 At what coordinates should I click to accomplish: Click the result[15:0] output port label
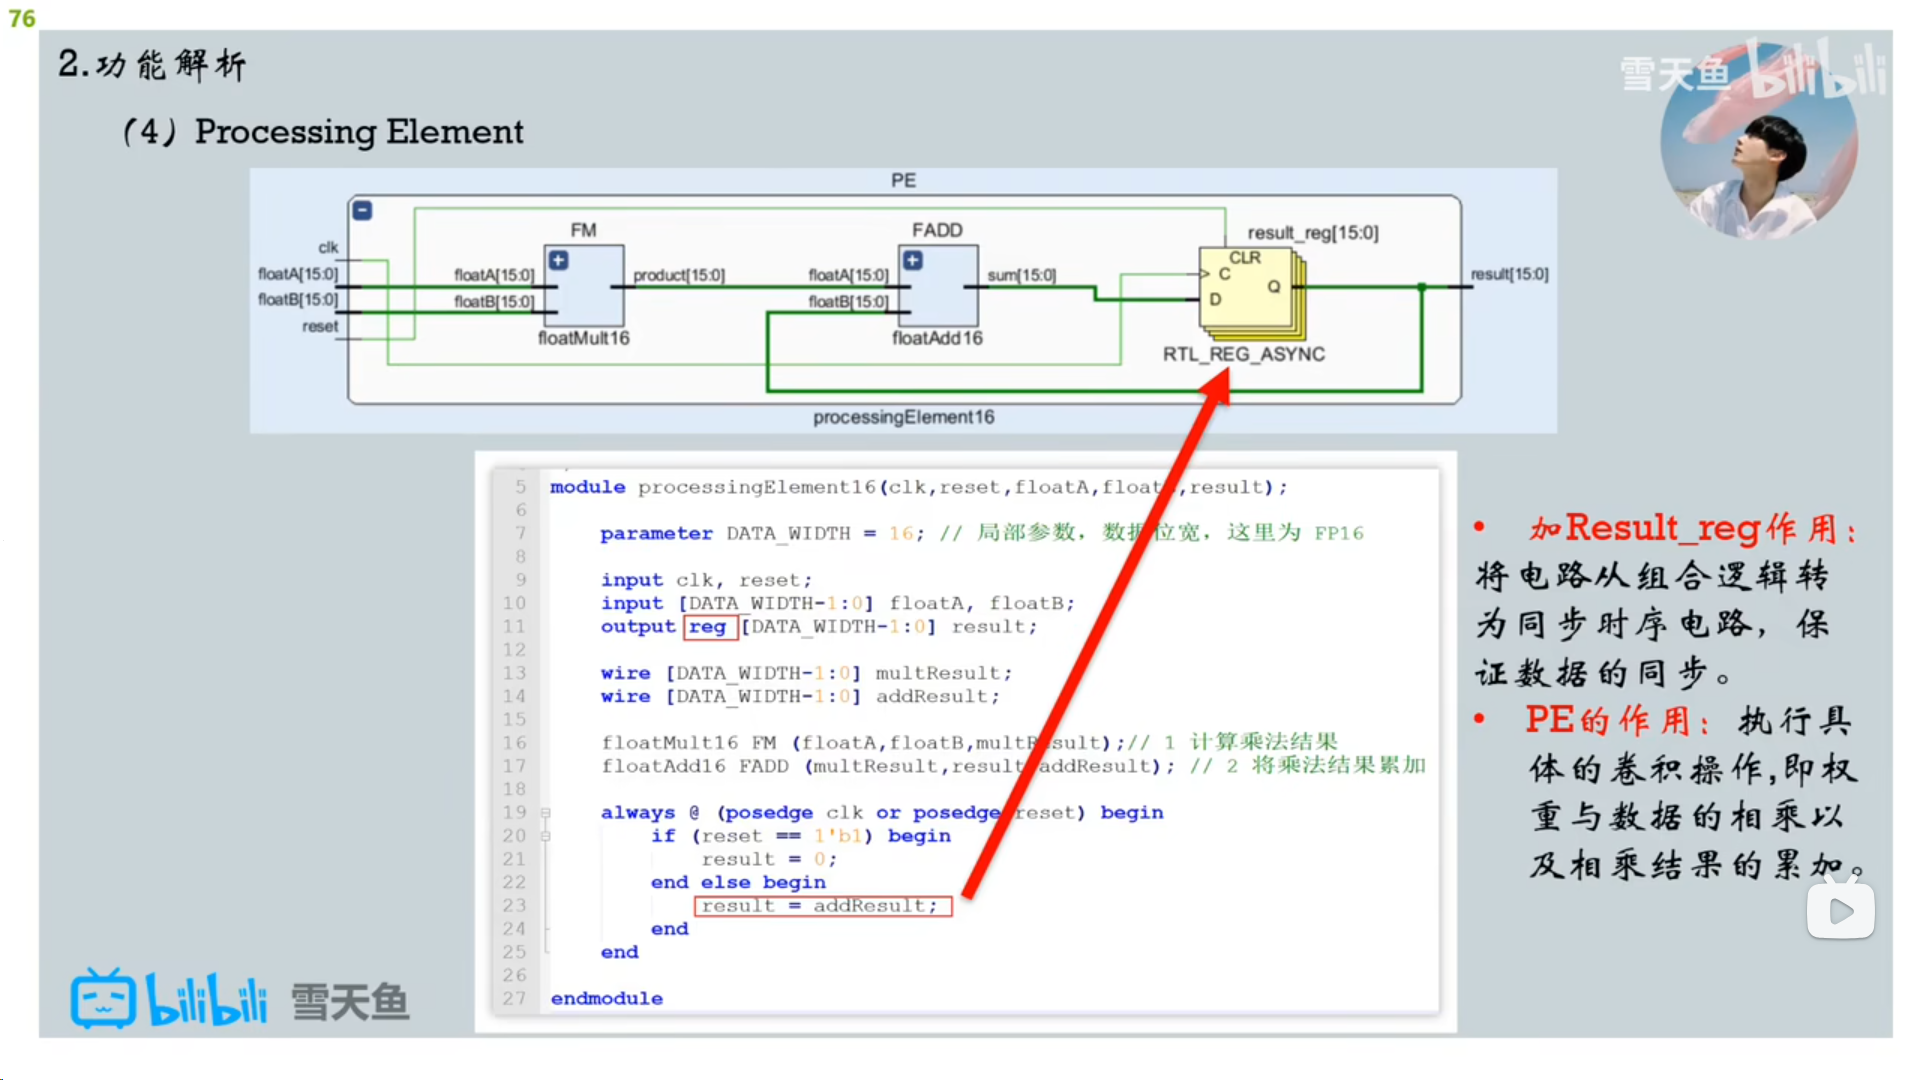1509,274
